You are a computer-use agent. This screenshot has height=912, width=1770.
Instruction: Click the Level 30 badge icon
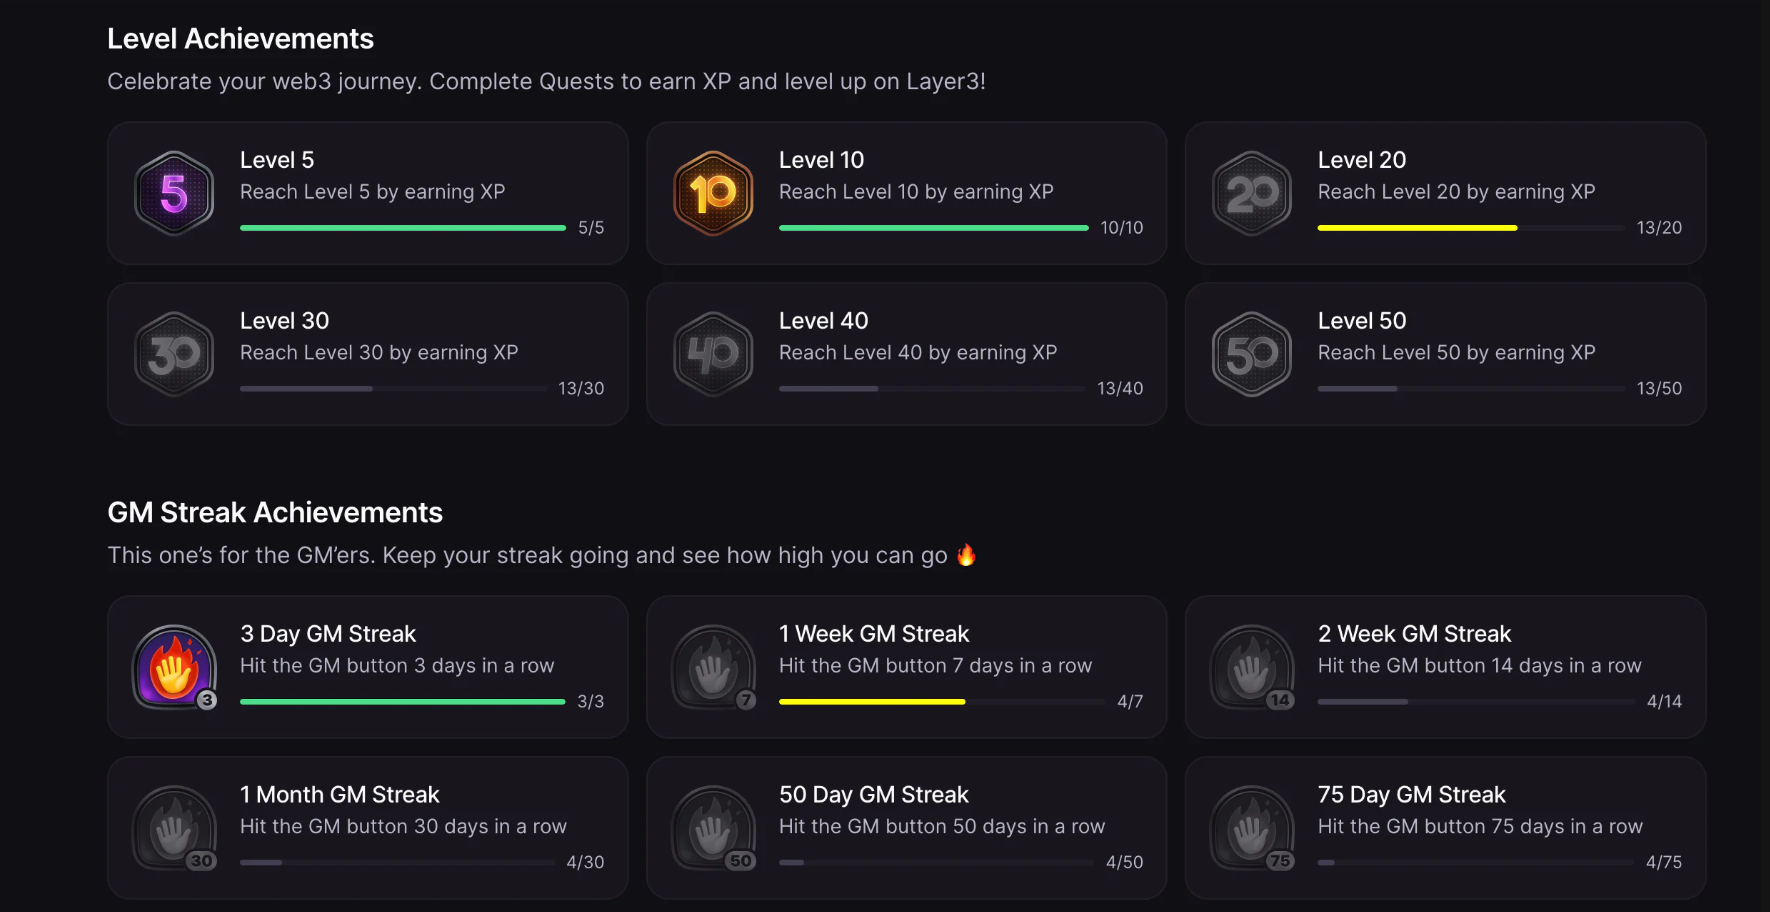[174, 354]
